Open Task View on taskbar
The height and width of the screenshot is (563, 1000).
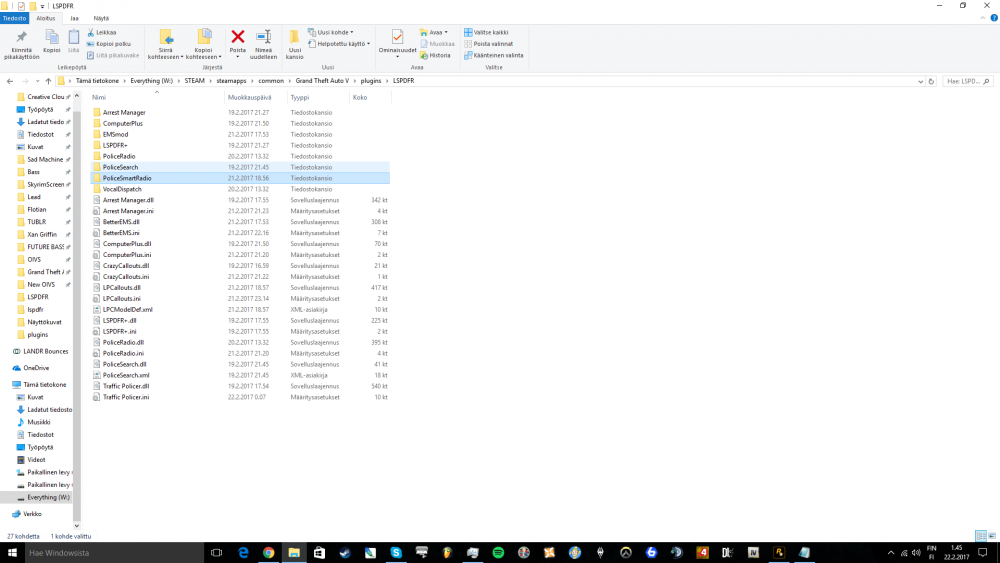[217, 553]
